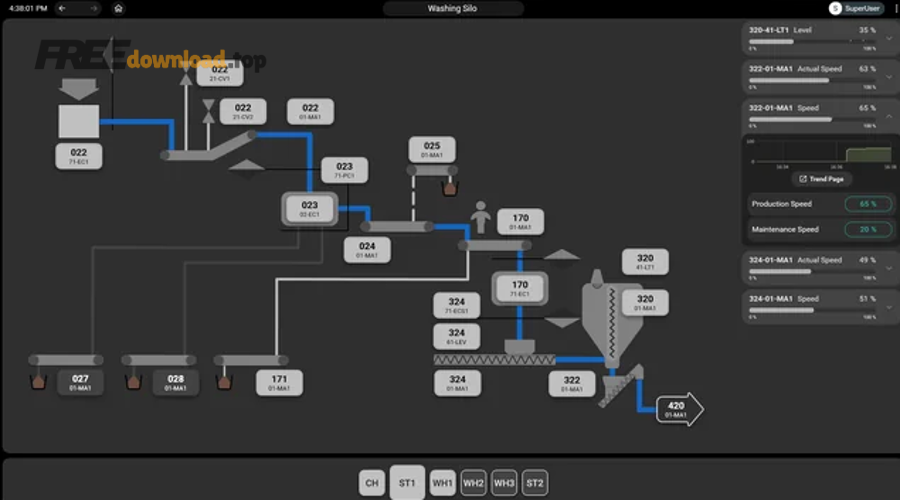Switch to the CH page tab
Image resolution: width=900 pixels, height=500 pixels.
[x=372, y=483]
